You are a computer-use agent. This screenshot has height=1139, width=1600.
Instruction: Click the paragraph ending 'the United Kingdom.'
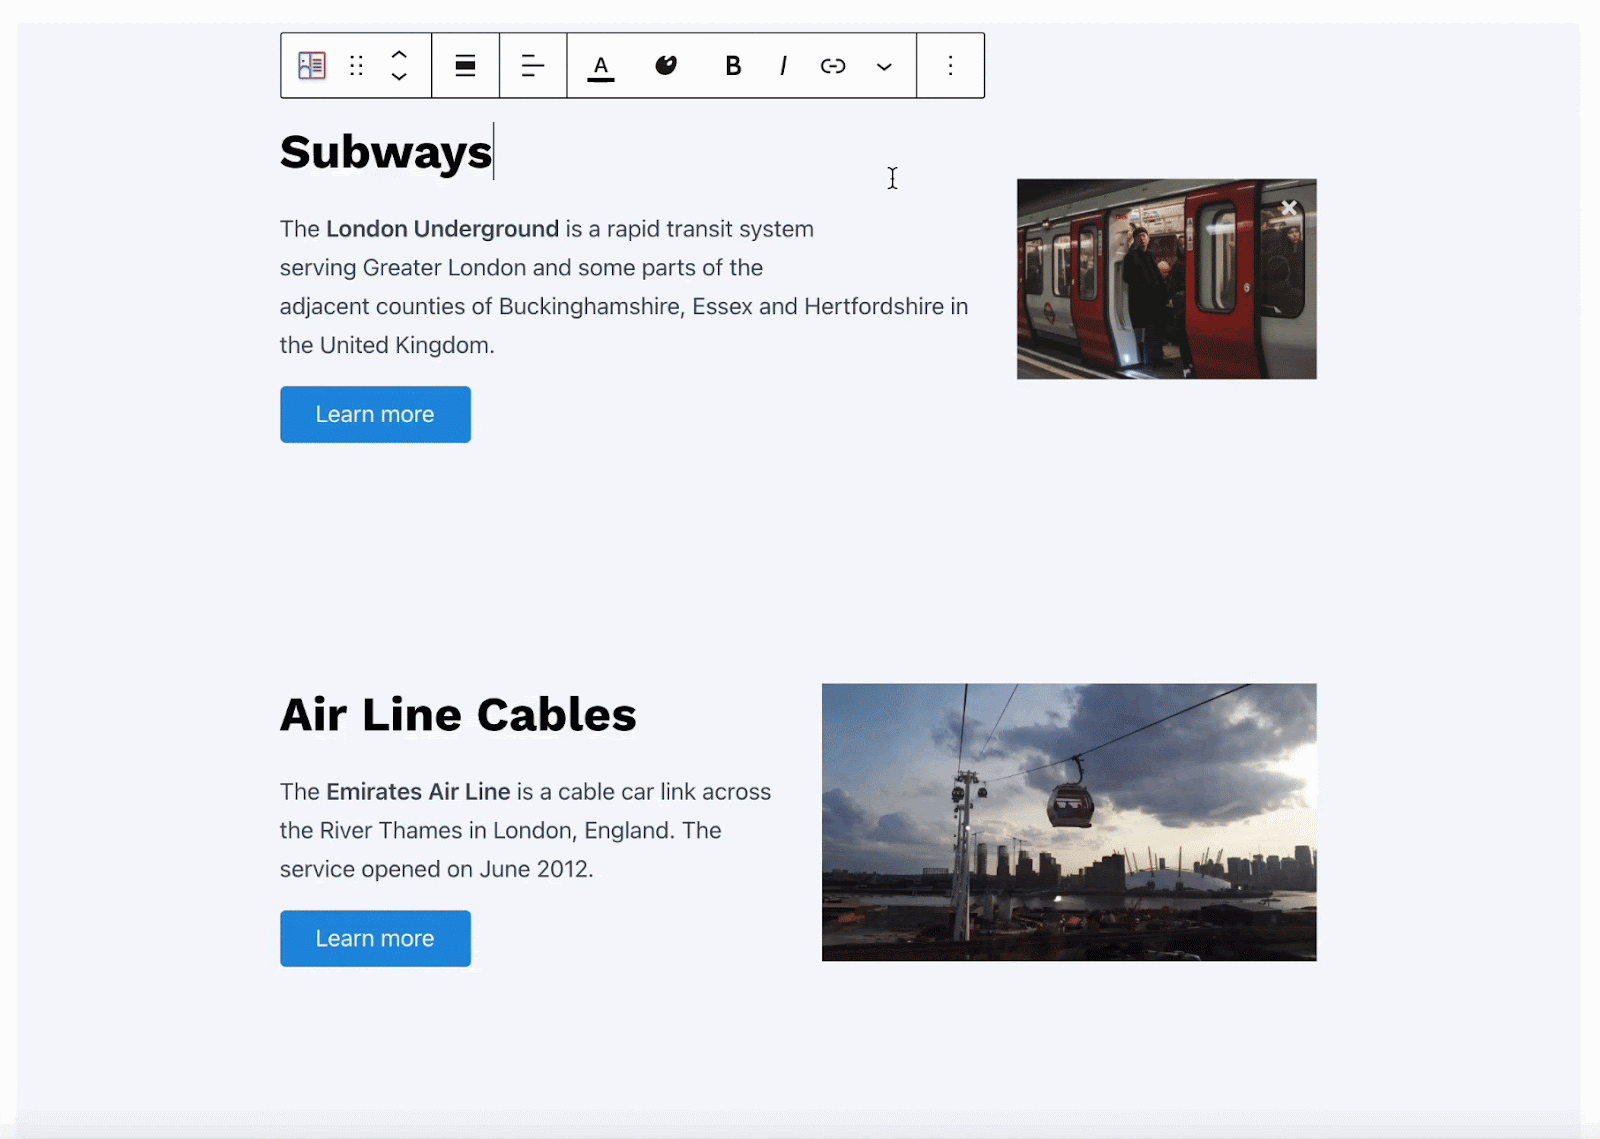click(x=624, y=287)
